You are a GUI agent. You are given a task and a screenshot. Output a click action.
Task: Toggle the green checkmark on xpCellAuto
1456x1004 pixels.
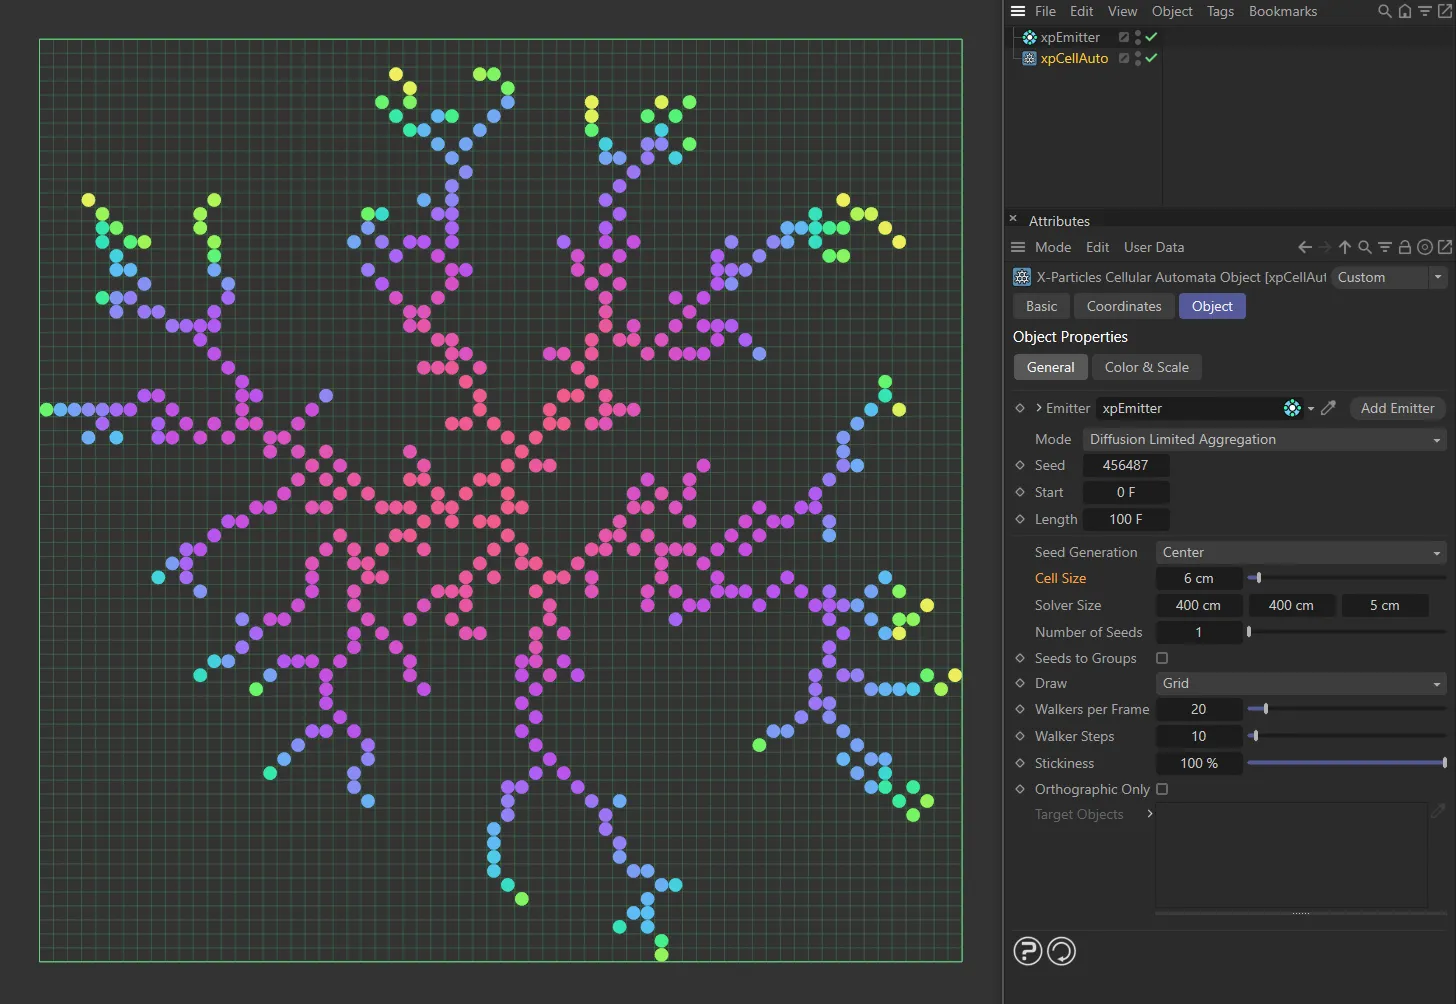pyautogui.click(x=1150, y=58)
